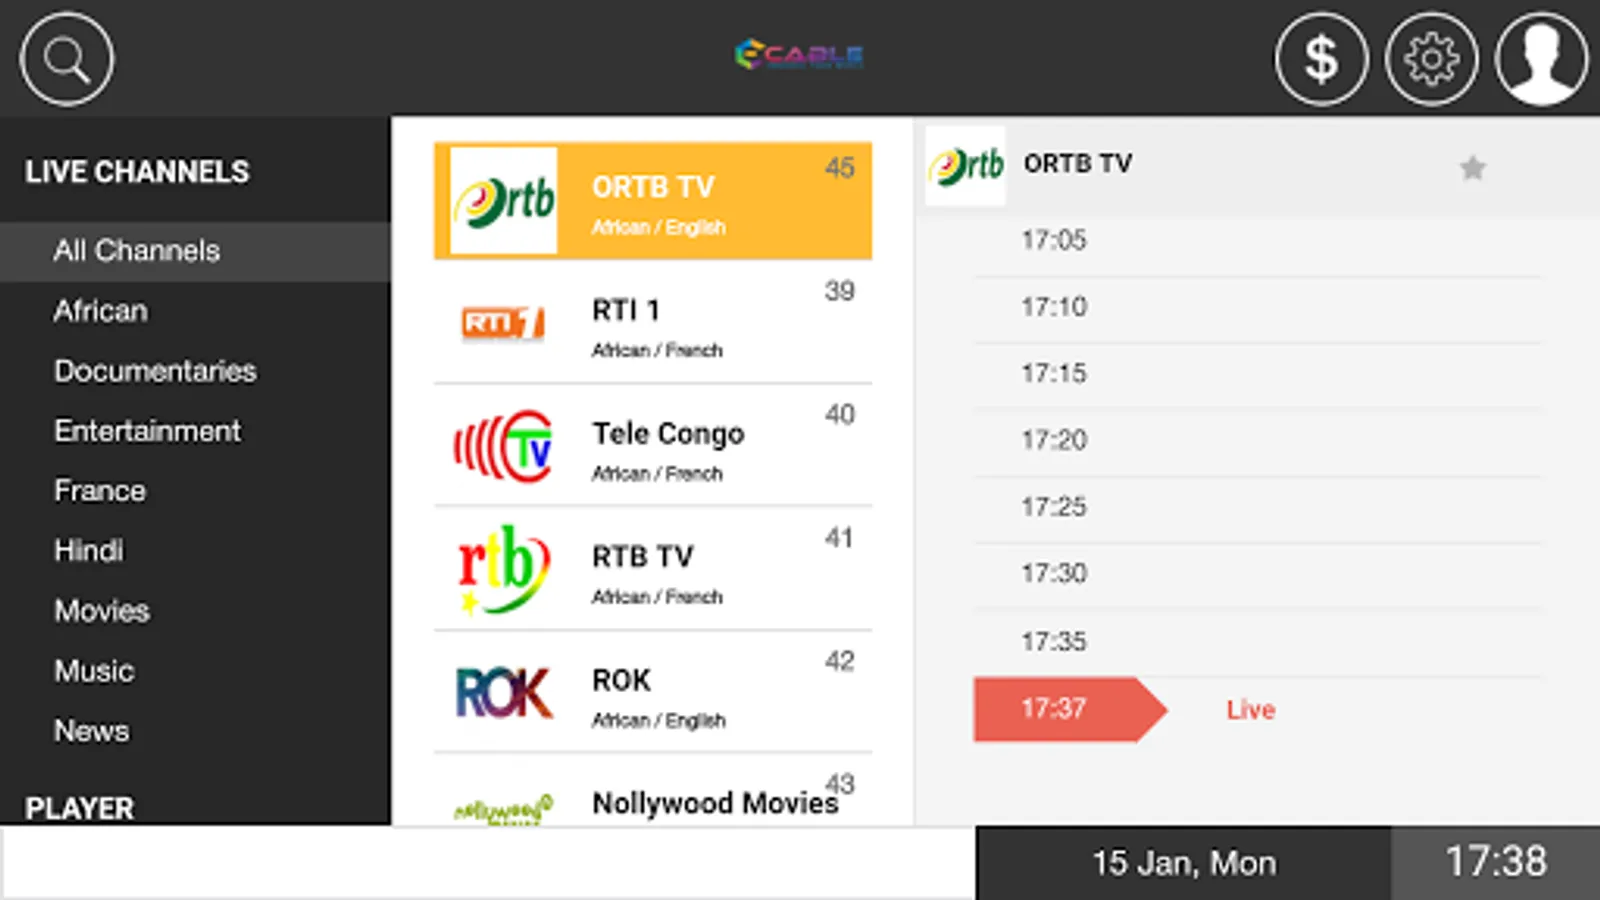1600x900 pixels.
Task: Select the ROK channel logo
Action: tap(504, 692)
